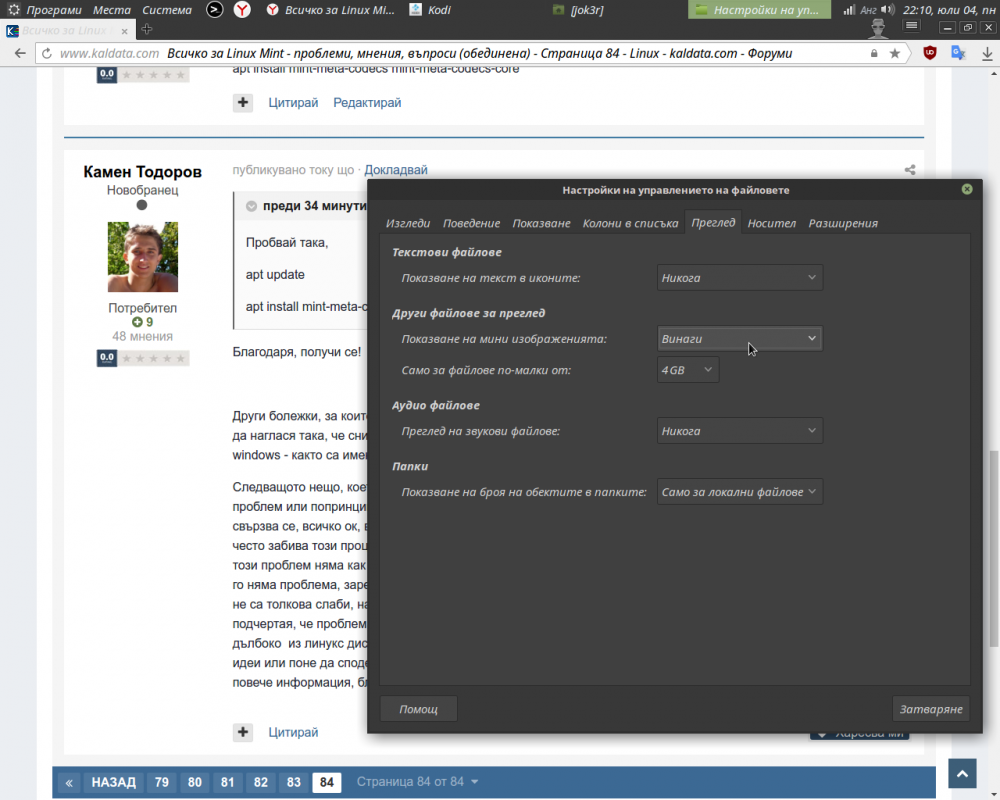The height and width of the screenshot is (800, 1000).
Task: Click the page lock security icon
Action: click(x=874, y=54)
